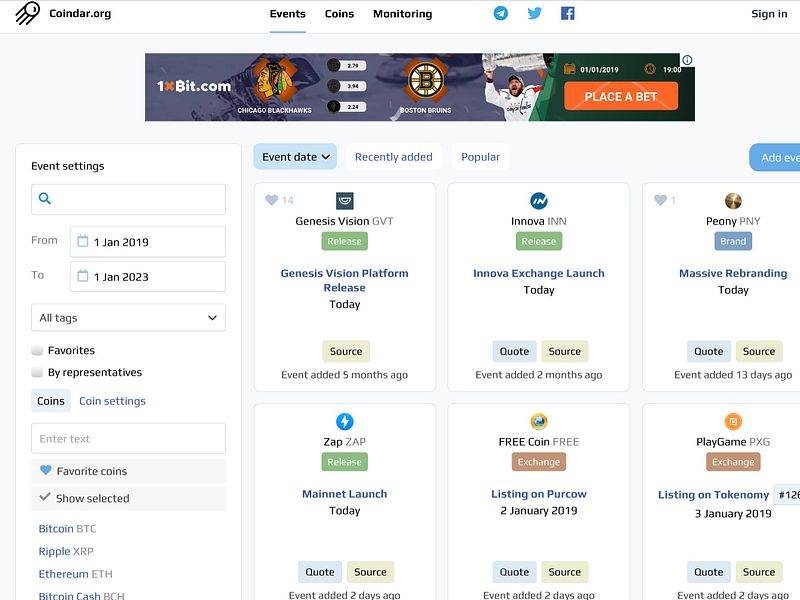This screenshot has height=600, width=800.
Task: Open Genesis Vision Platform Release link
Action: [345, 280]
